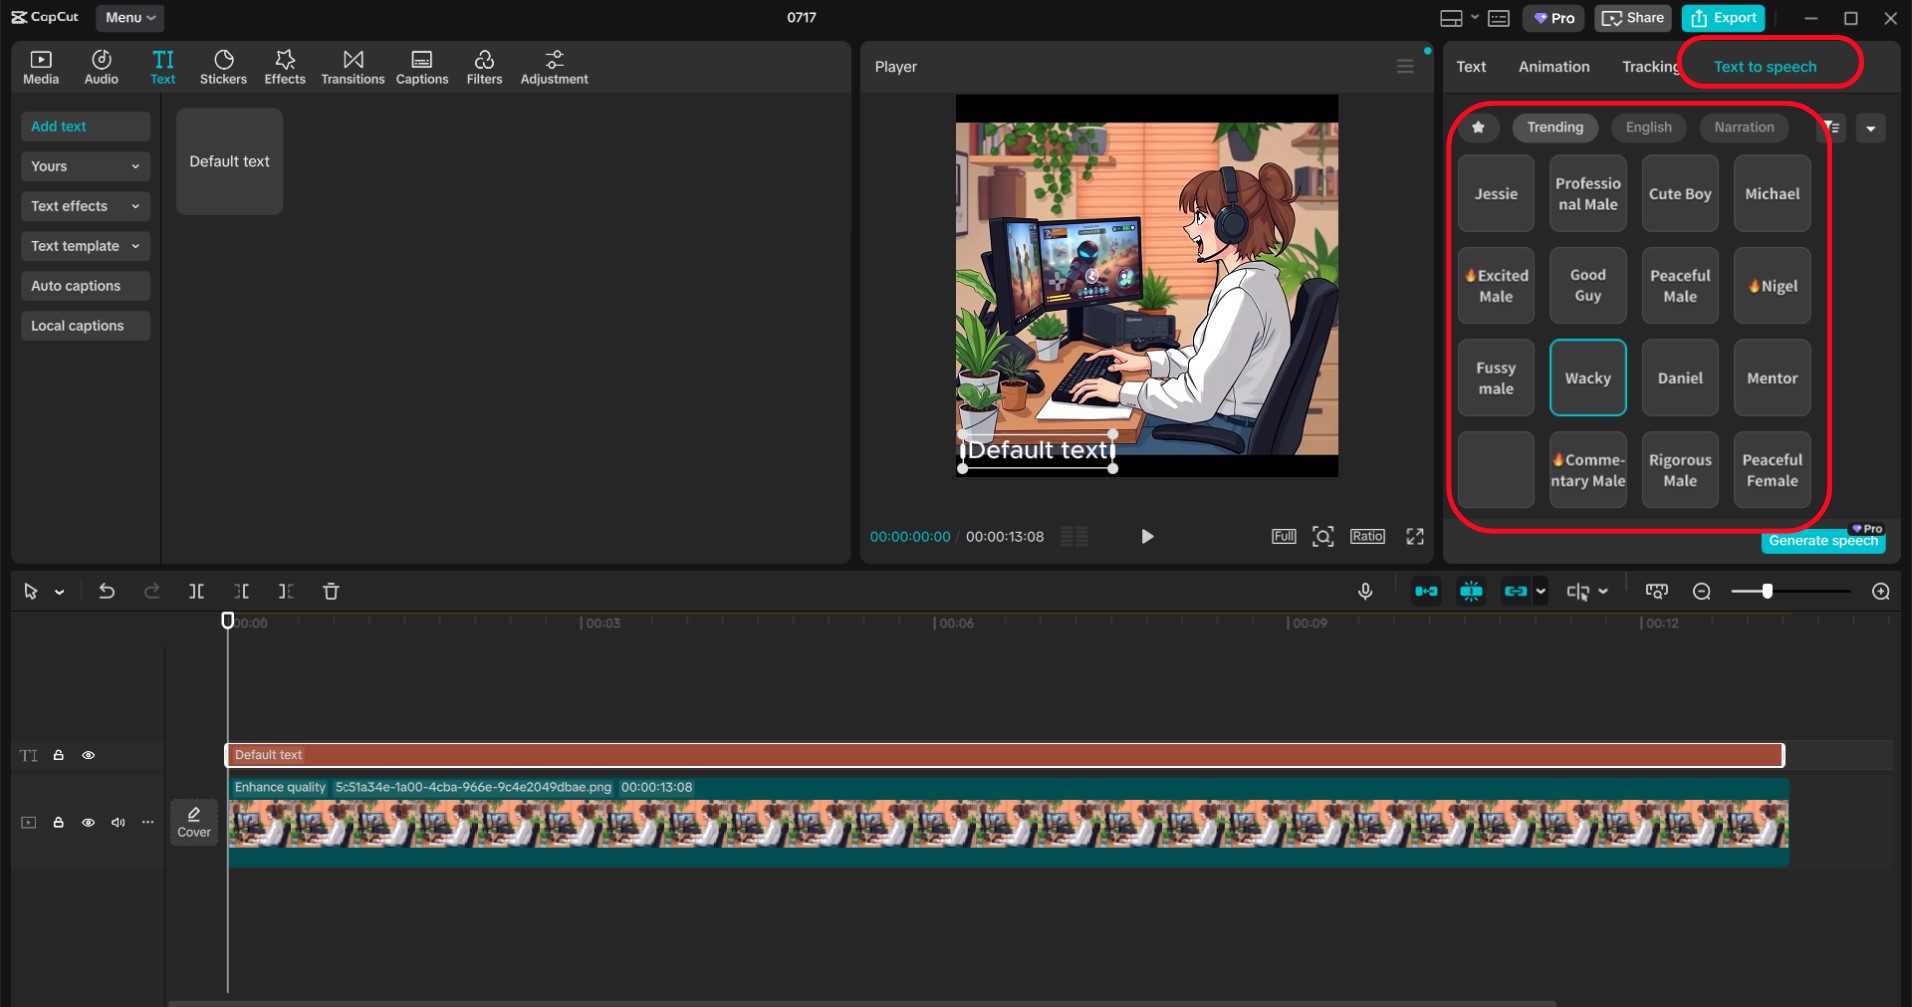Screen dimensions: 1912x1007
Task: Click the Generate speech button
Action: pyautogui.click(x=1822, y=541)
